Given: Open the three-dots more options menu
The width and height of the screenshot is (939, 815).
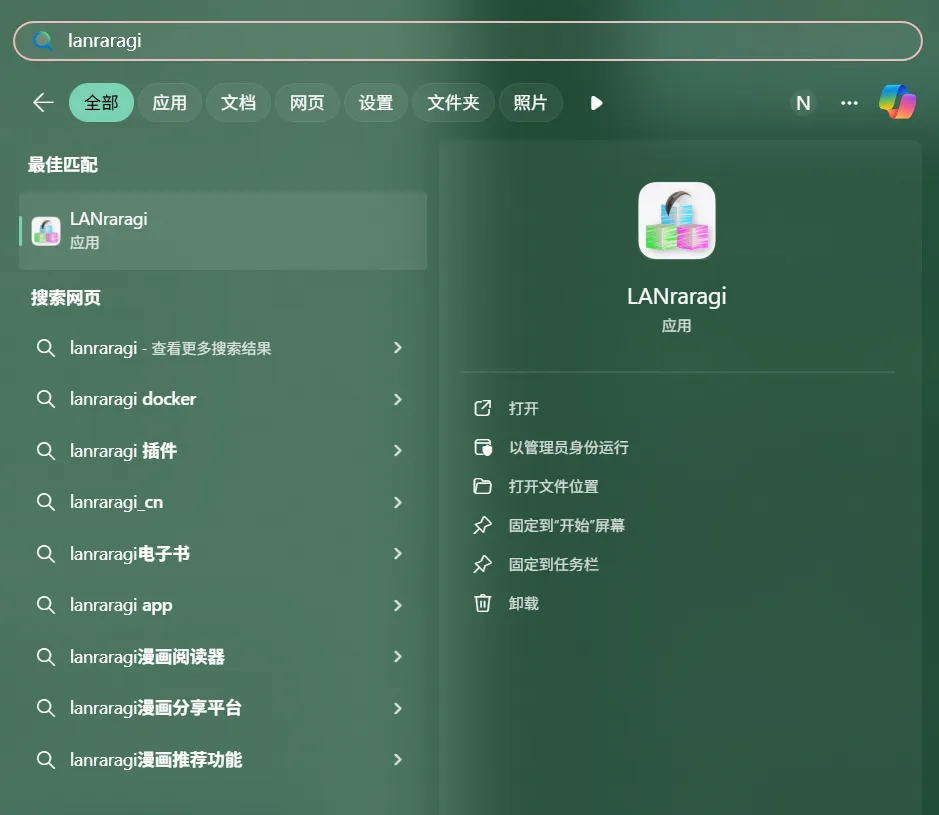Looking at the screenshot, I should (849, 102).
